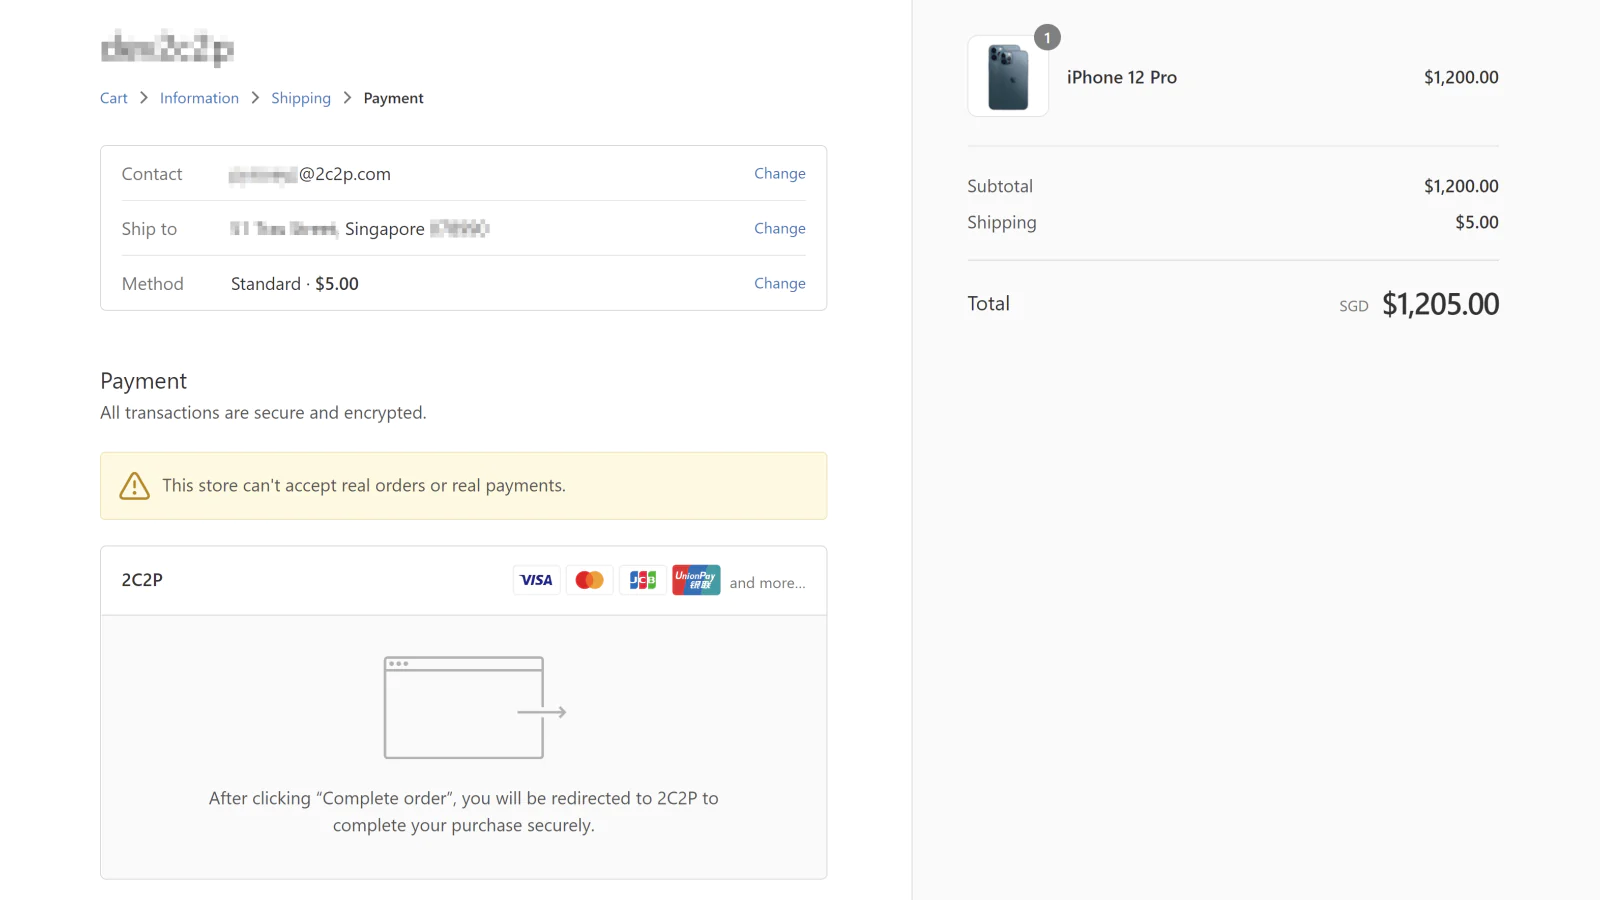This screenshot has height=900, width=1600.
Task: Click the quantity badge on product image
Action: tap(1047, 38)
